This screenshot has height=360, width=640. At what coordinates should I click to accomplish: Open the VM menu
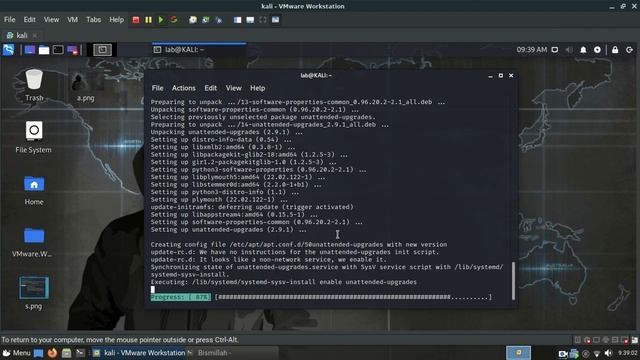(x=72, y=20)
